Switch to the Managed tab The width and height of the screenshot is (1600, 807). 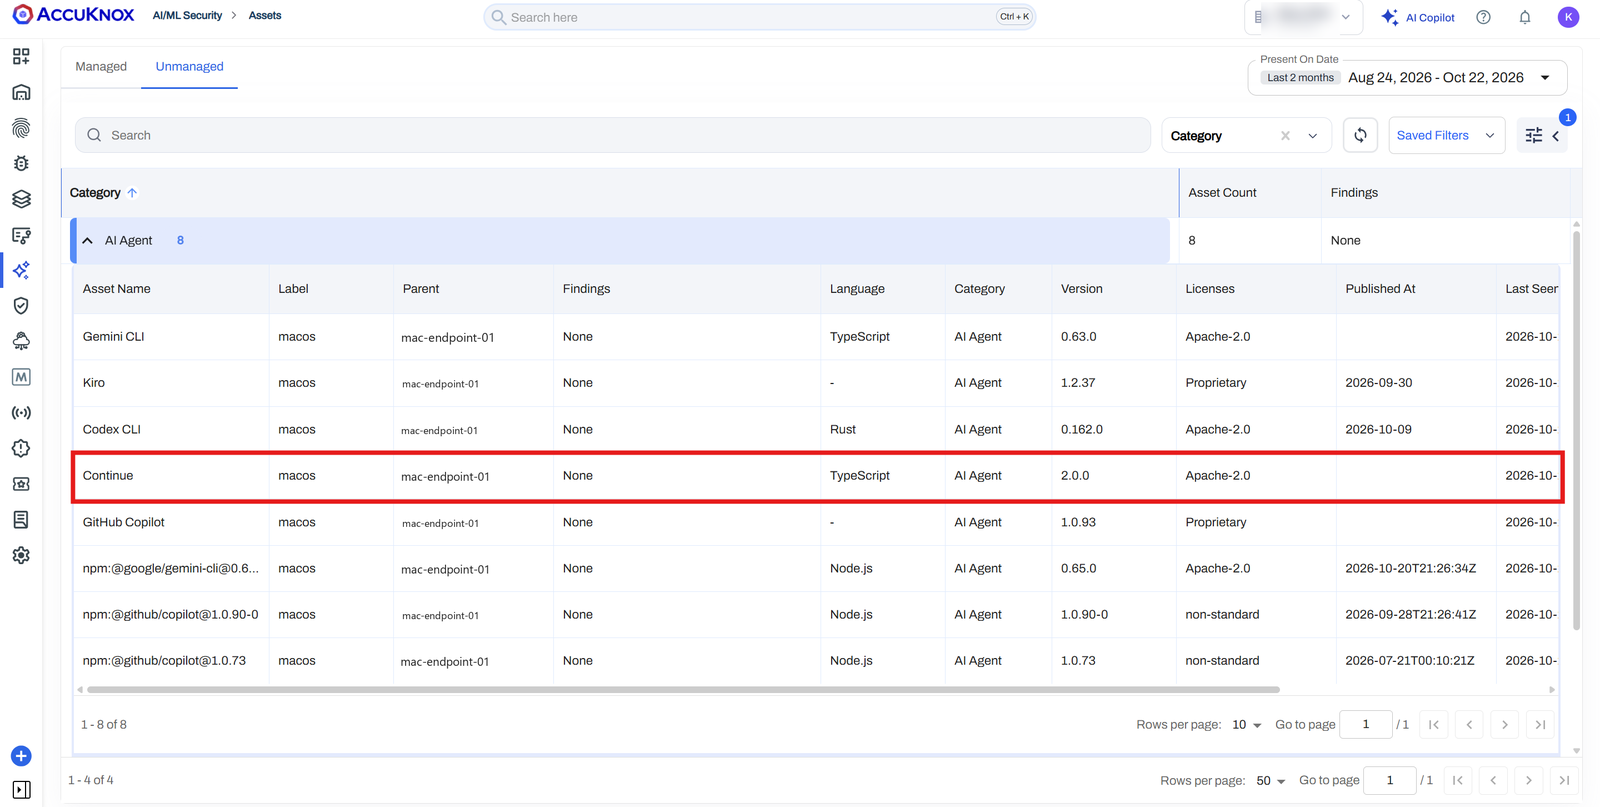pyautogui.click(x=101, y=66)
